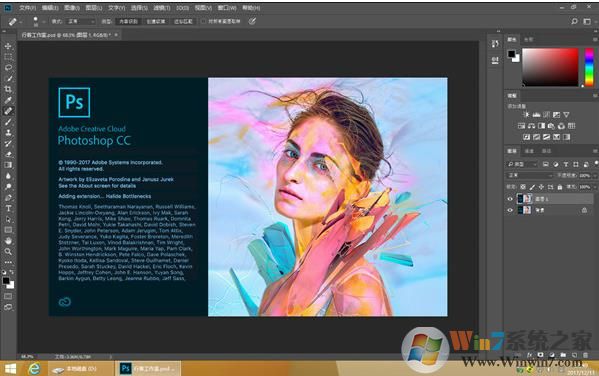Image resolution: width=599 pixels, height=376 pixels.
Task: Open the Properties panel icon below History
Action: (495, 60)
